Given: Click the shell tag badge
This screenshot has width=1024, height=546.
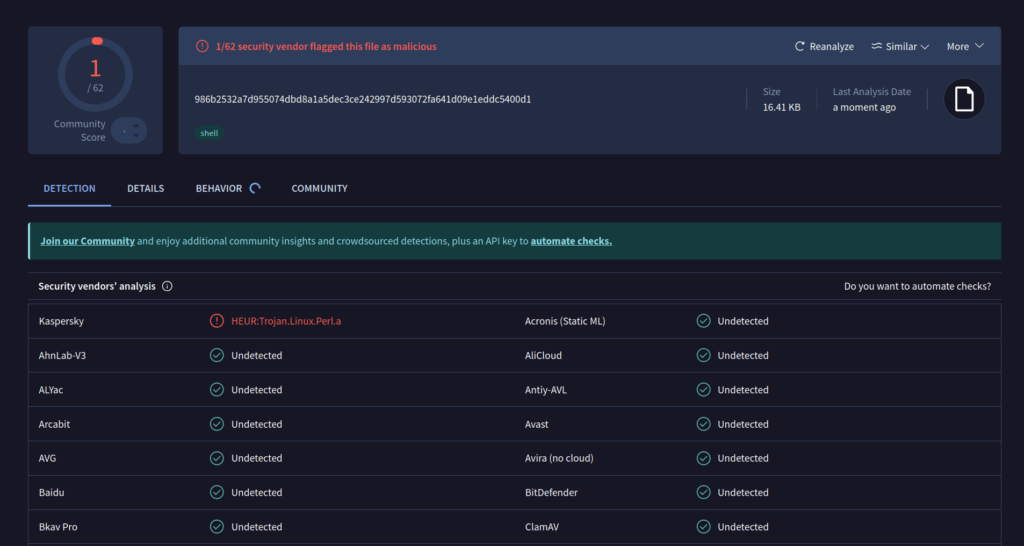Looking at the screenshot, I should pyautogui.click(x=209, y=132).
